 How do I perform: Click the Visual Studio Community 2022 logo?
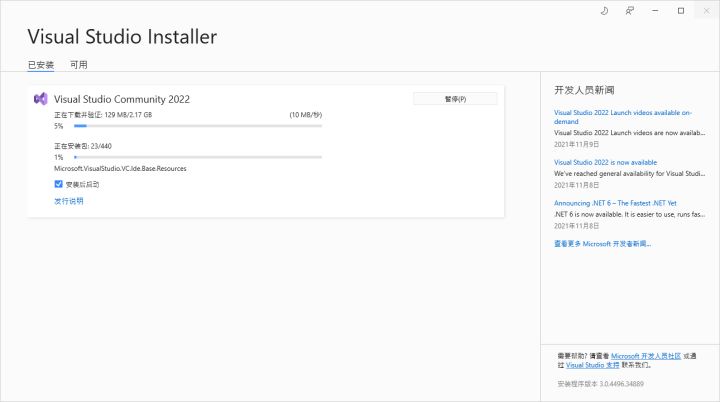pyautogui.click(x=41, y=99)
